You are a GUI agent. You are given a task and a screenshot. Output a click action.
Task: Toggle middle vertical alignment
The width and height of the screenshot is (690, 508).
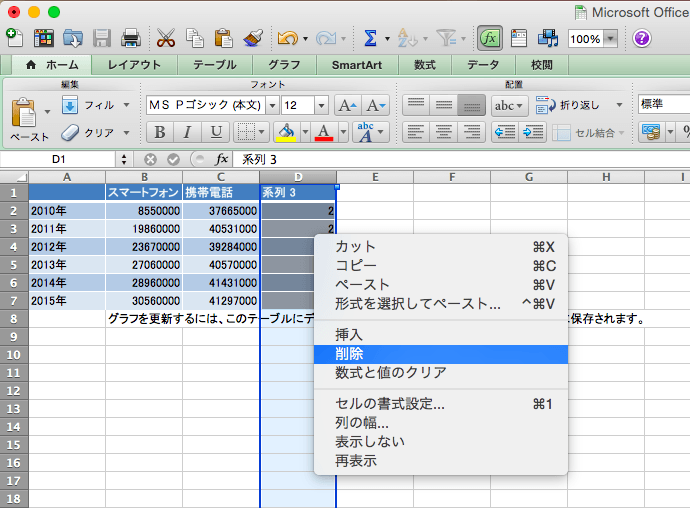coord(444,105)
